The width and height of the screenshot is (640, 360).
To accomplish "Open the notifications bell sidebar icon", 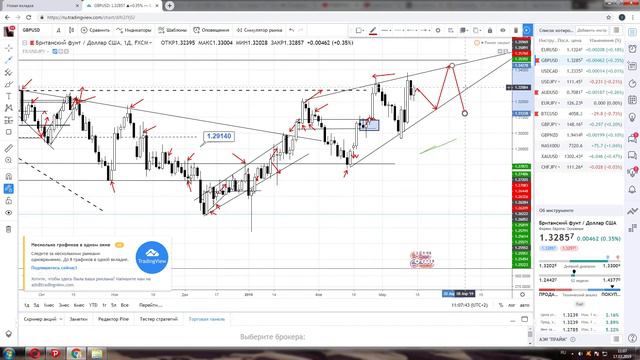I will [632, 189].
